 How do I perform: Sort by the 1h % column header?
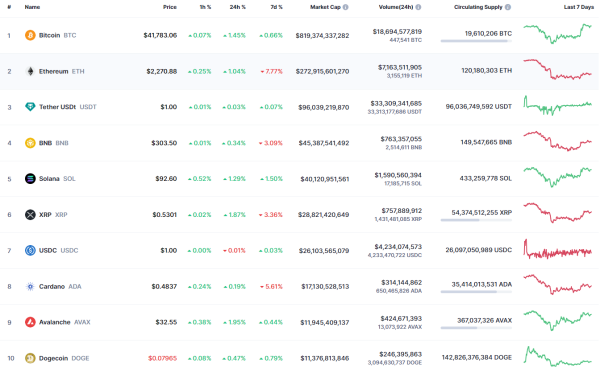205,7
